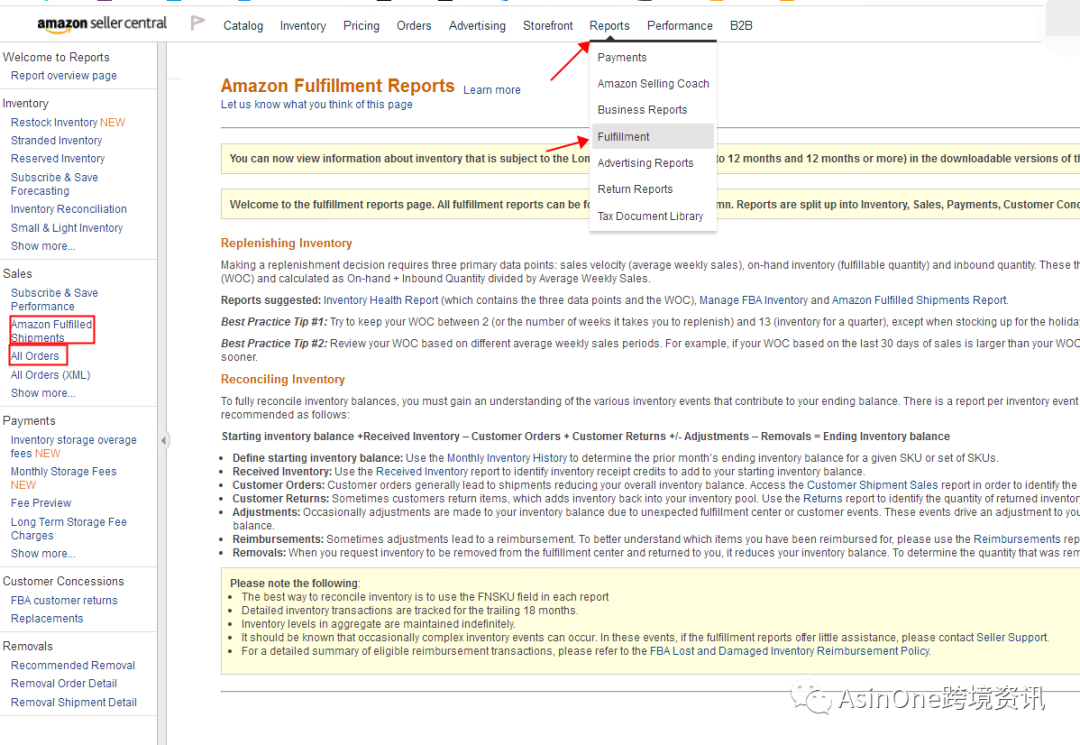The height and width of the screenshot is (745, 1080).
Task: Click the Learn more link beside title
Action: click(492, 90)
